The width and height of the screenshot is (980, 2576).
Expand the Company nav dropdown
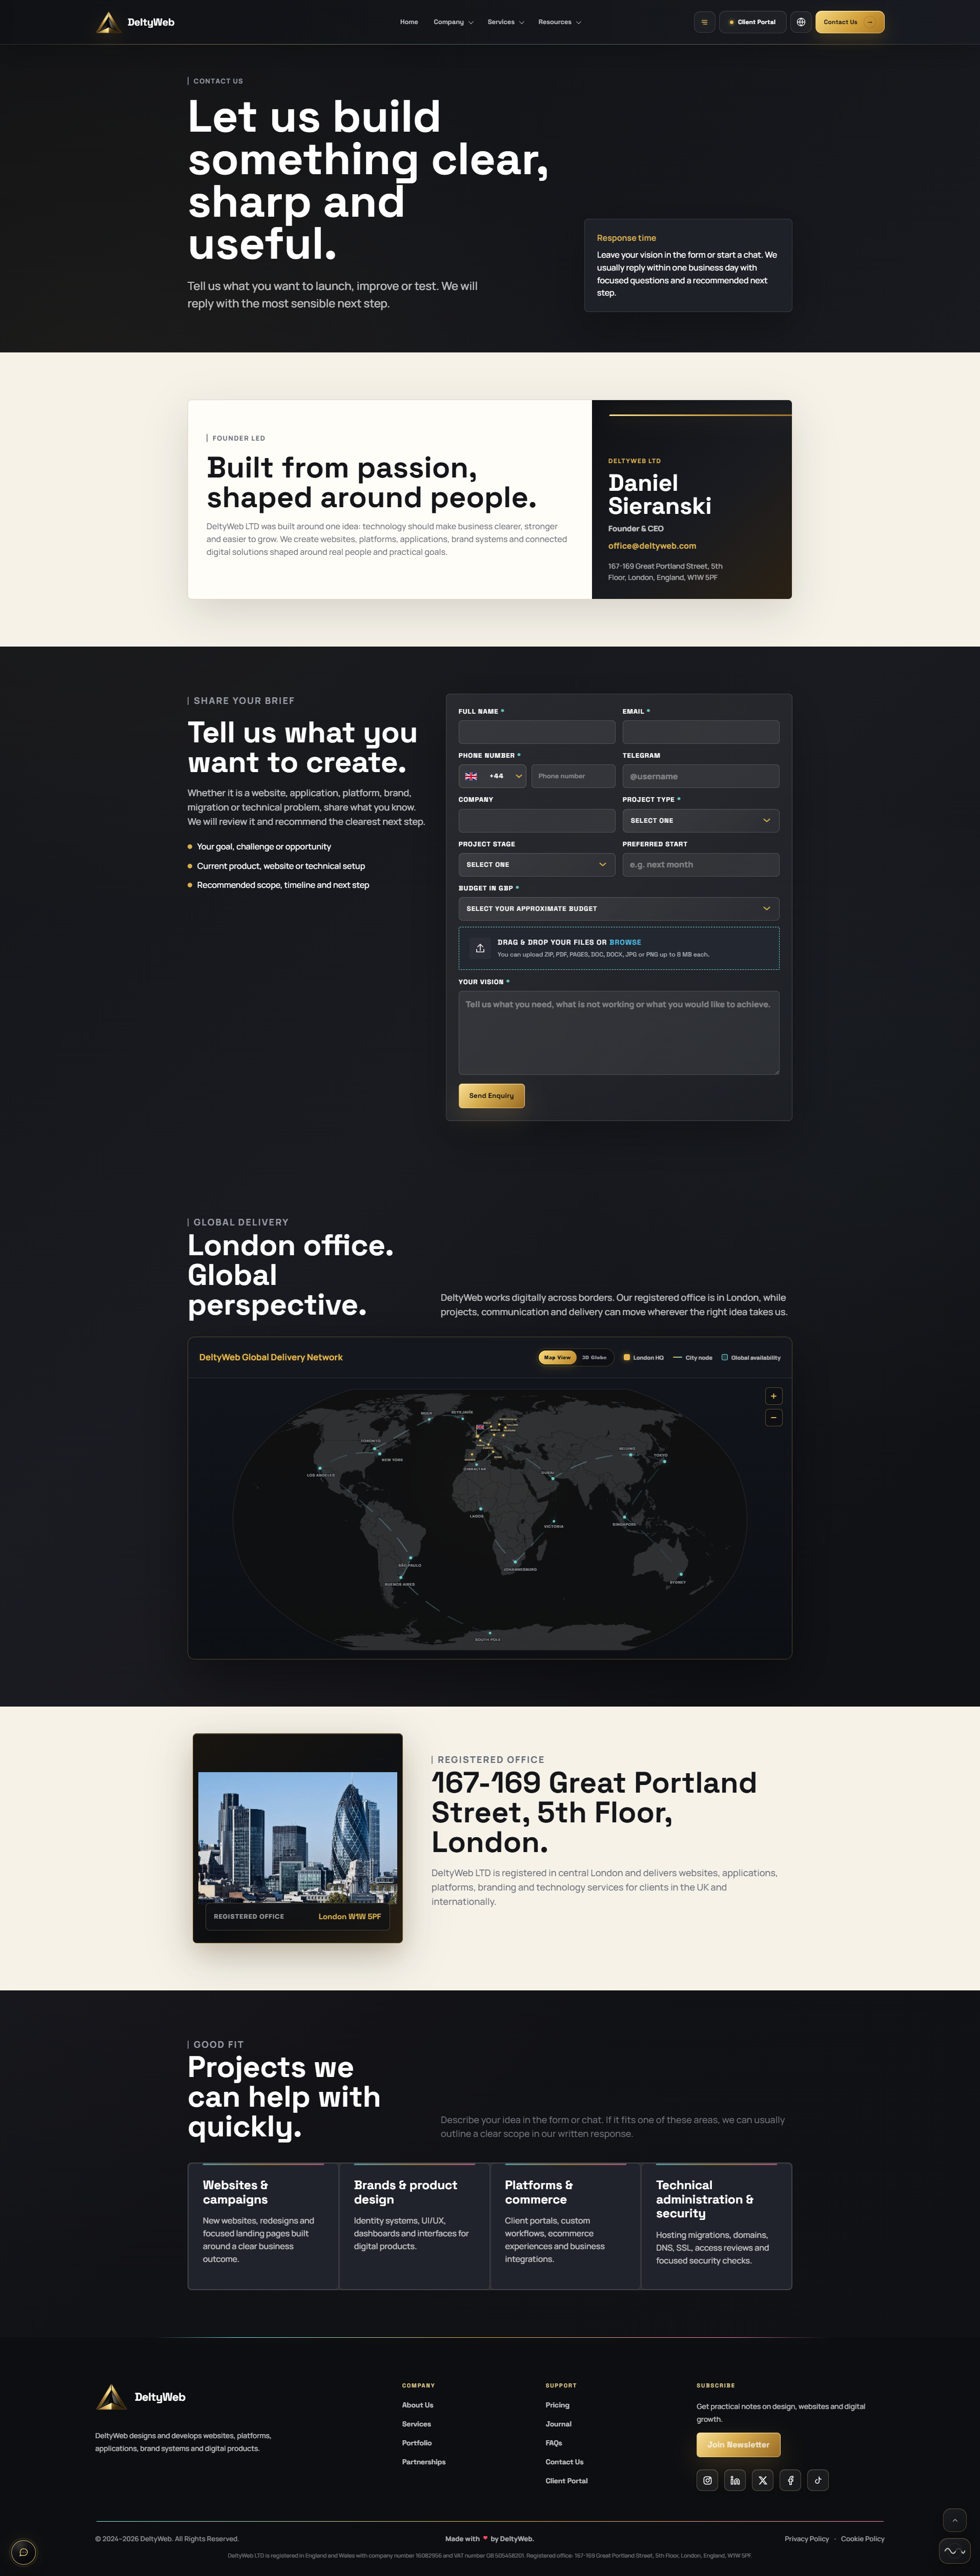coord(453,22)
